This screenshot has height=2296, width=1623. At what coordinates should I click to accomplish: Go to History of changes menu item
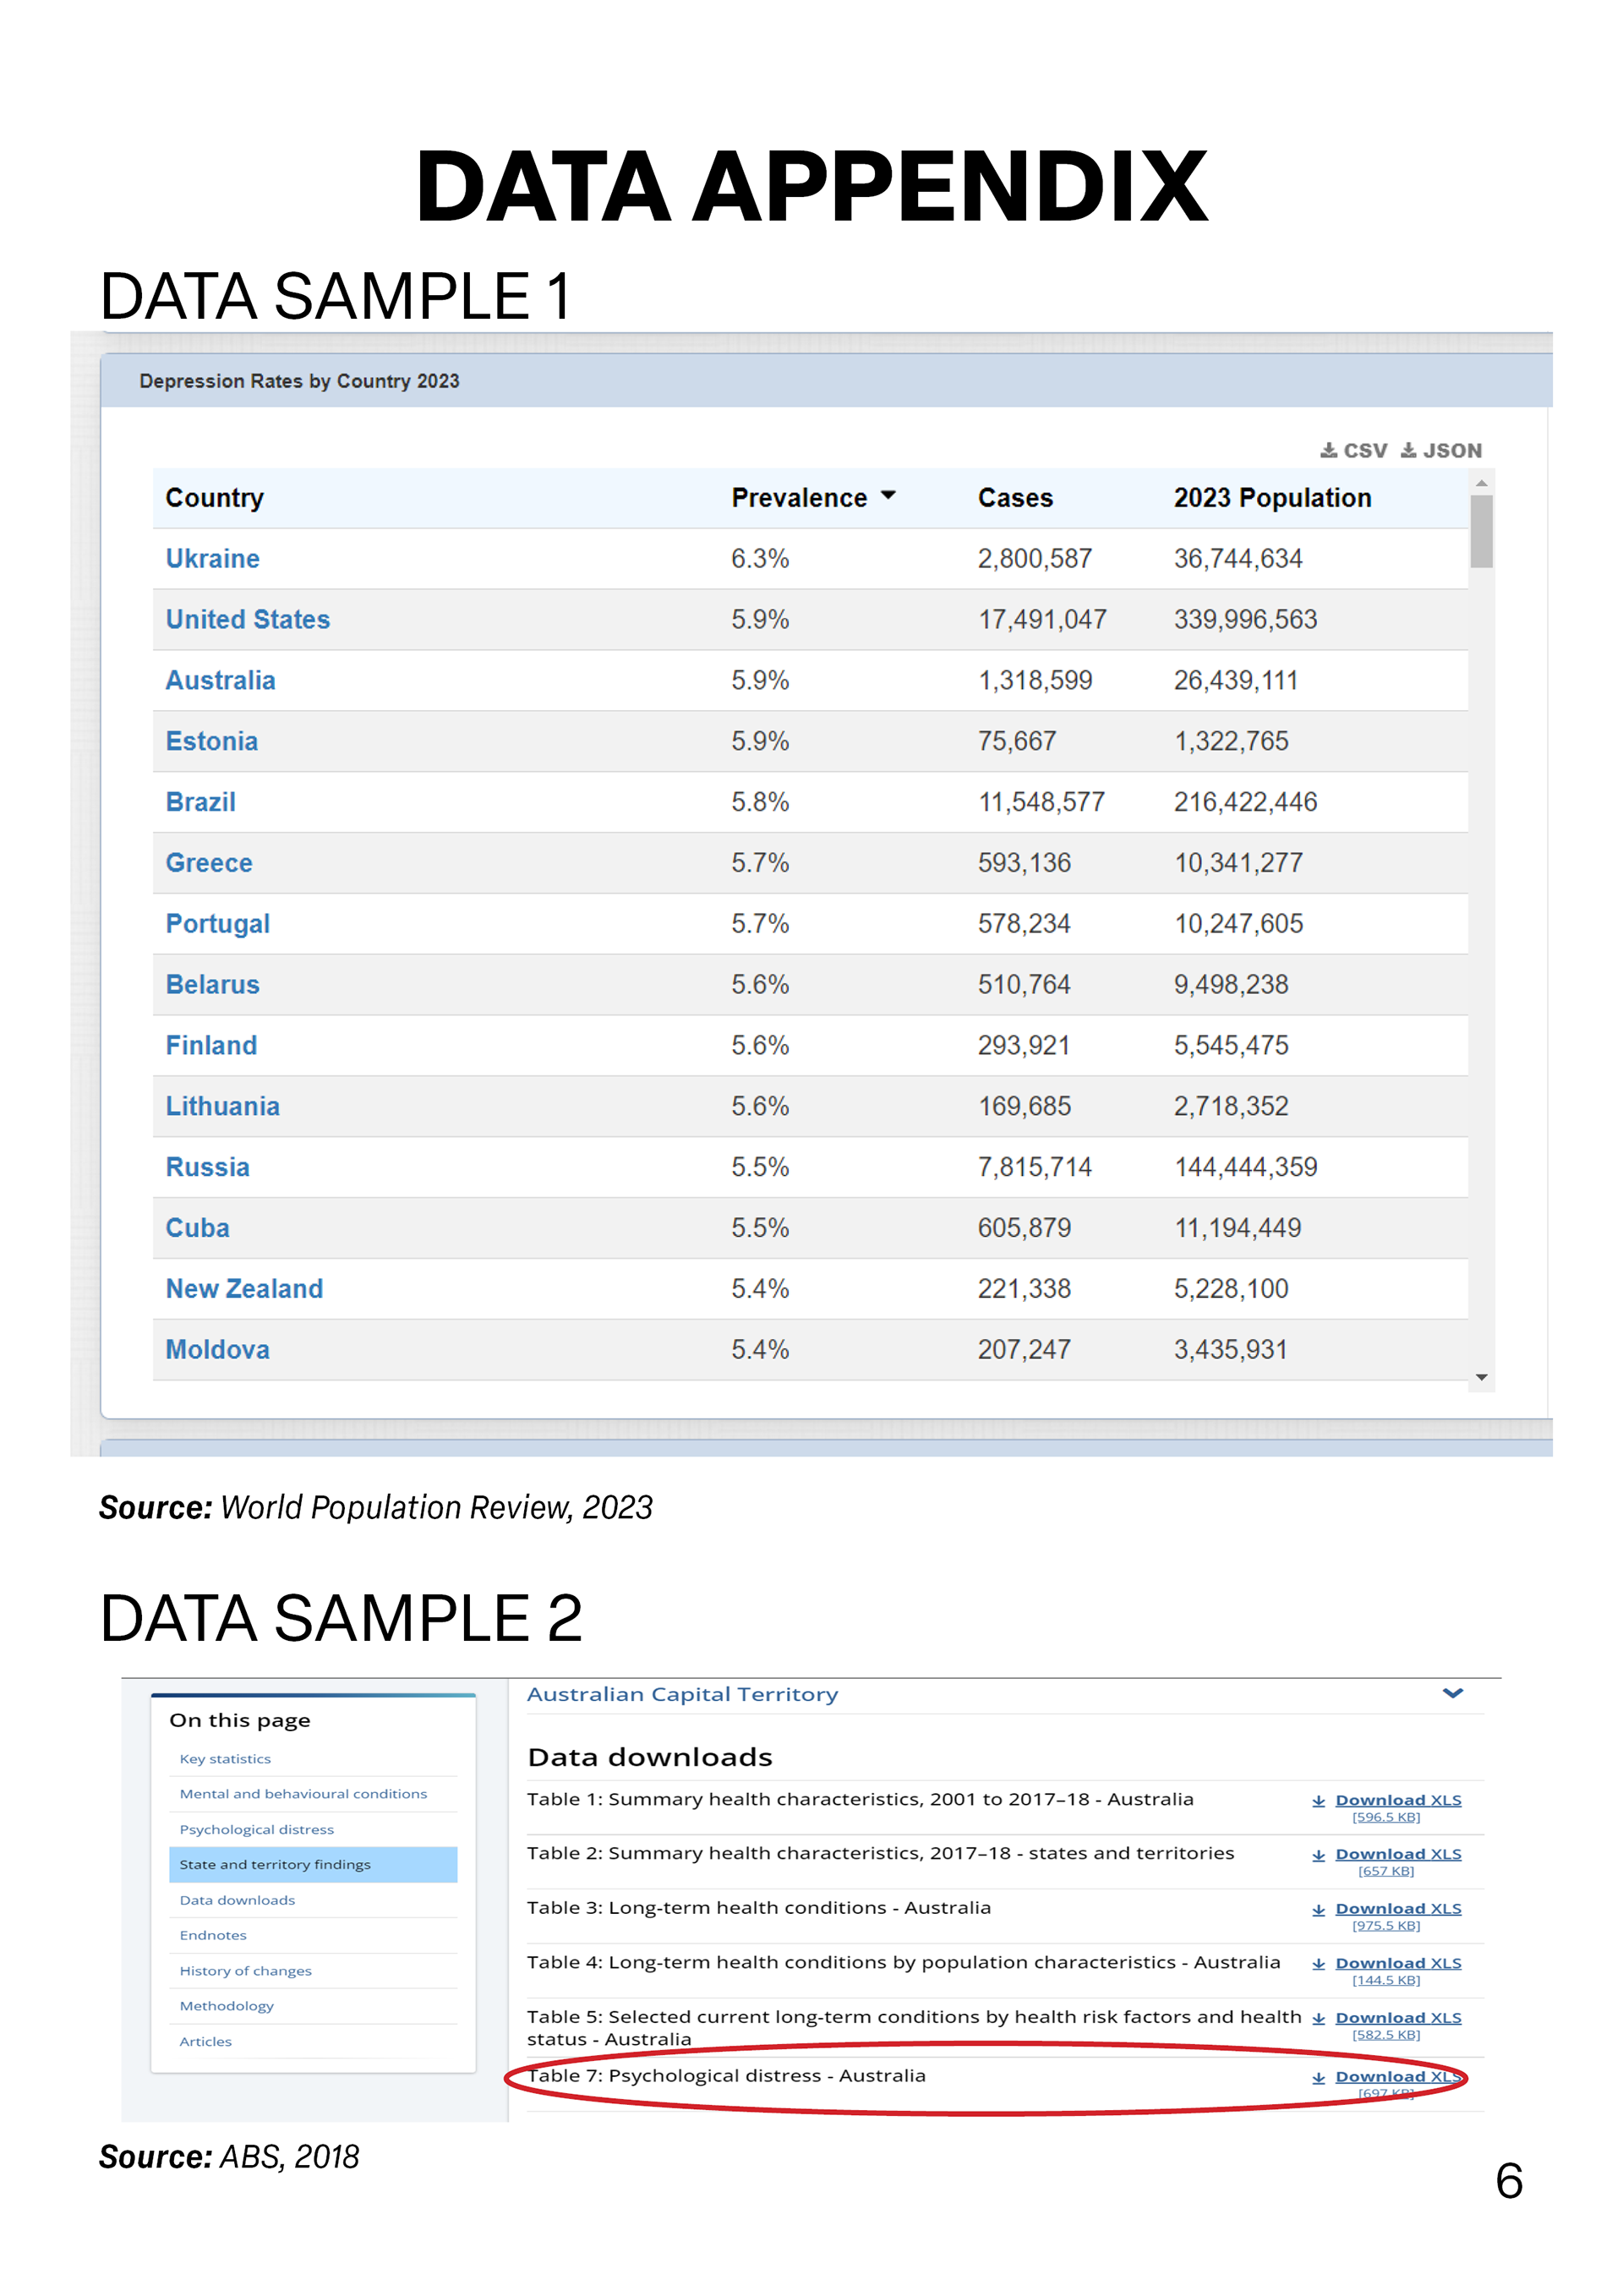(x=245, y=1971)
